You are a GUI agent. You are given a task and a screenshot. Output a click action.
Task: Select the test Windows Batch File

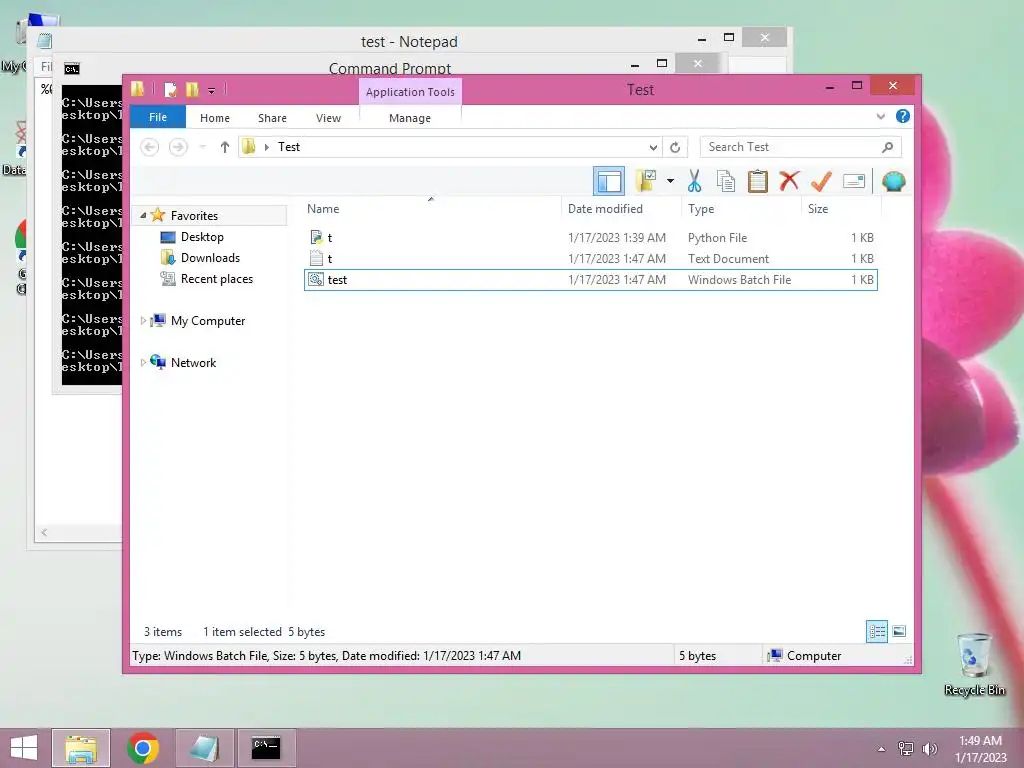click(x=590, y=280)
